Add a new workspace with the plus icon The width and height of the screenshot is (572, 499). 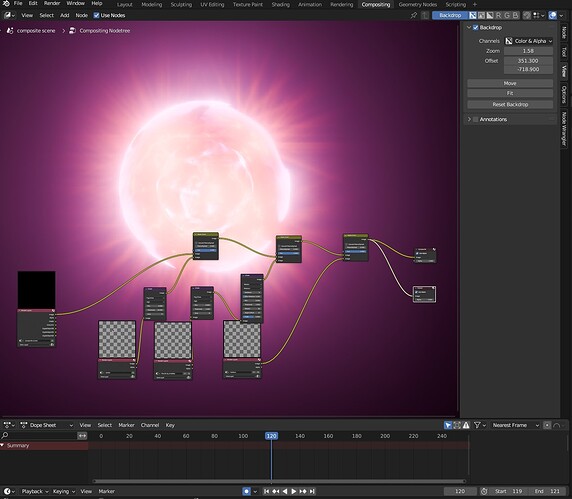click(x=475, y=4)
